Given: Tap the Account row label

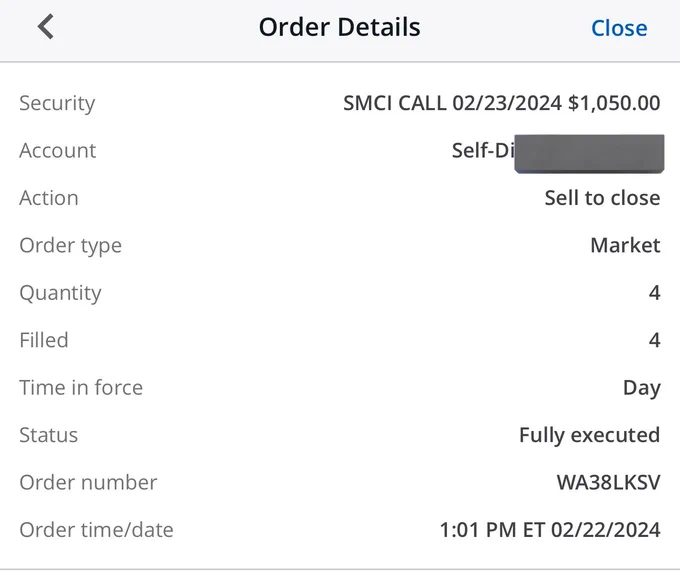Looking at the screenshot, I should pyautogui.click(x=58, y=151).
